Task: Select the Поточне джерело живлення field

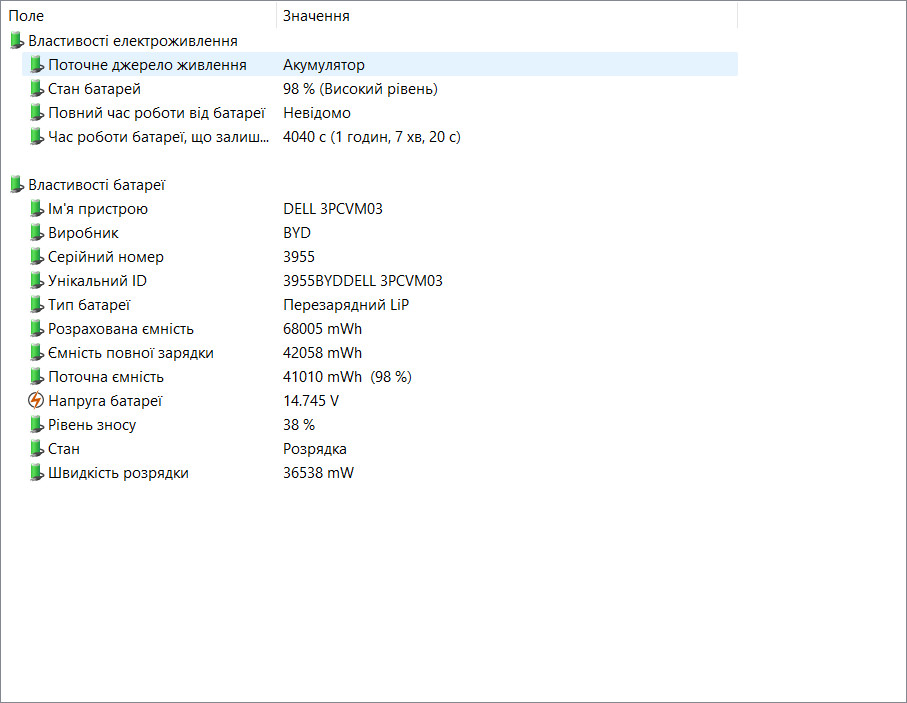Action: coord(147,64)
